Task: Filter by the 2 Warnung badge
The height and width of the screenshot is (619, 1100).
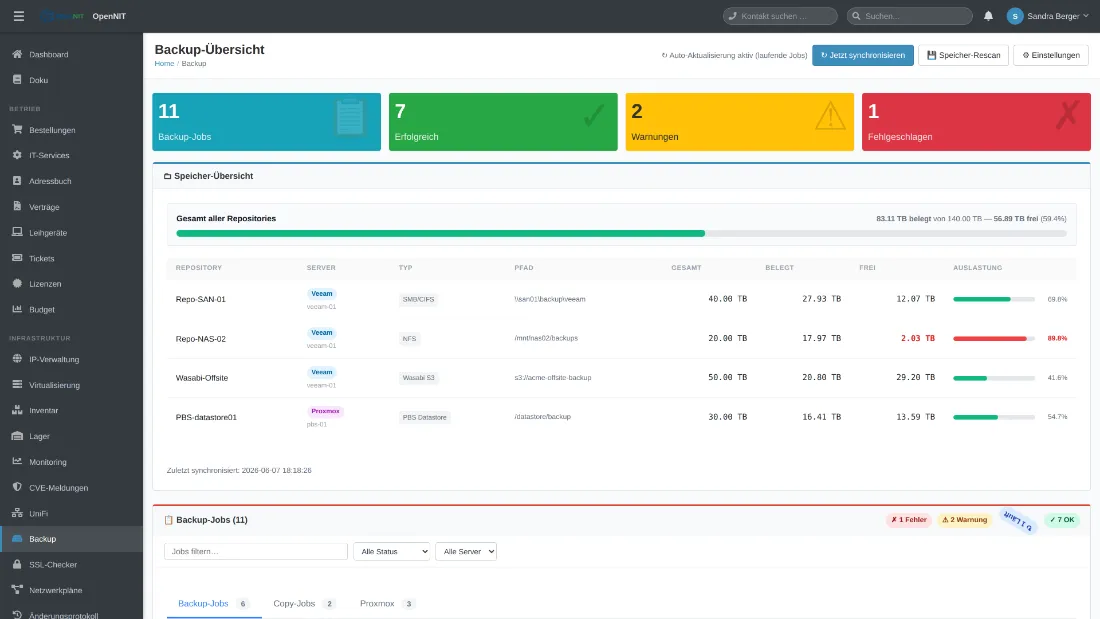Action: 965,520
